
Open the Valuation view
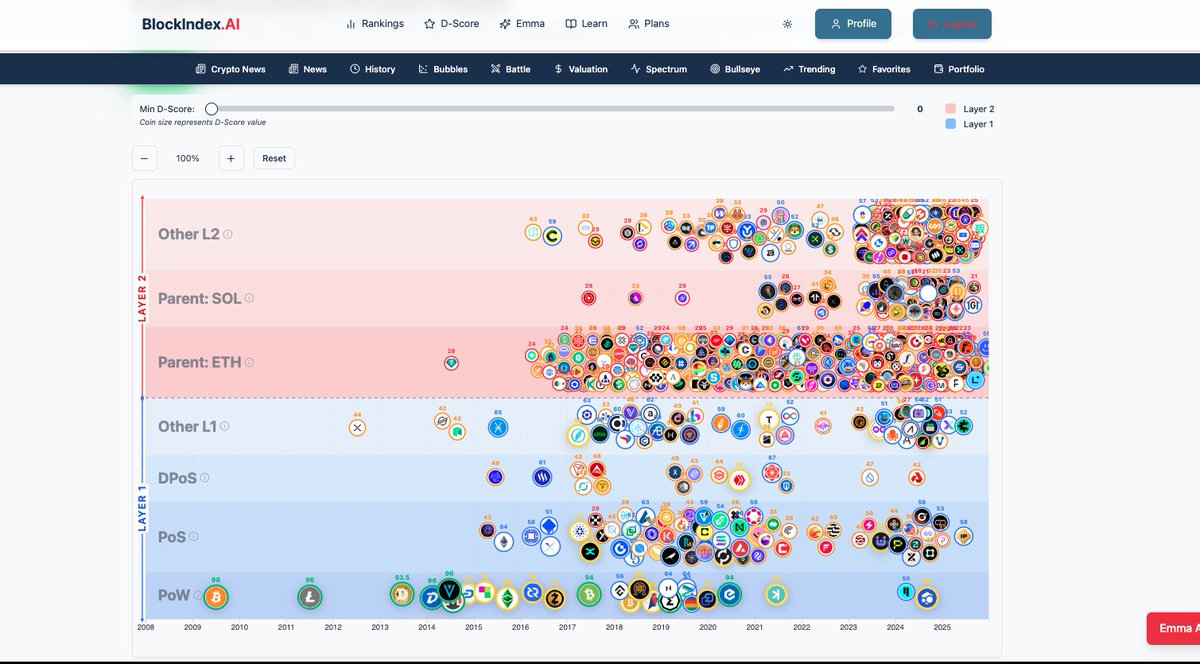coord(580,69)
